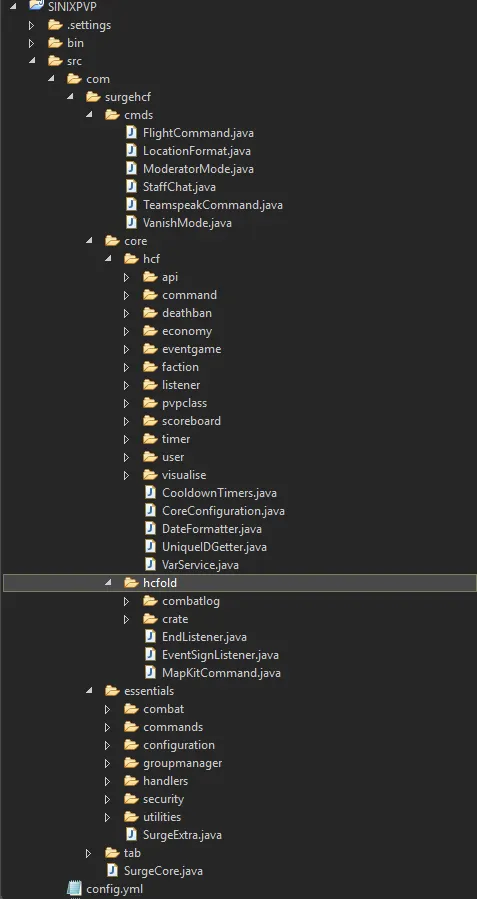
Task: Click the SINIXPVP project icon
Action: [37, 6]
